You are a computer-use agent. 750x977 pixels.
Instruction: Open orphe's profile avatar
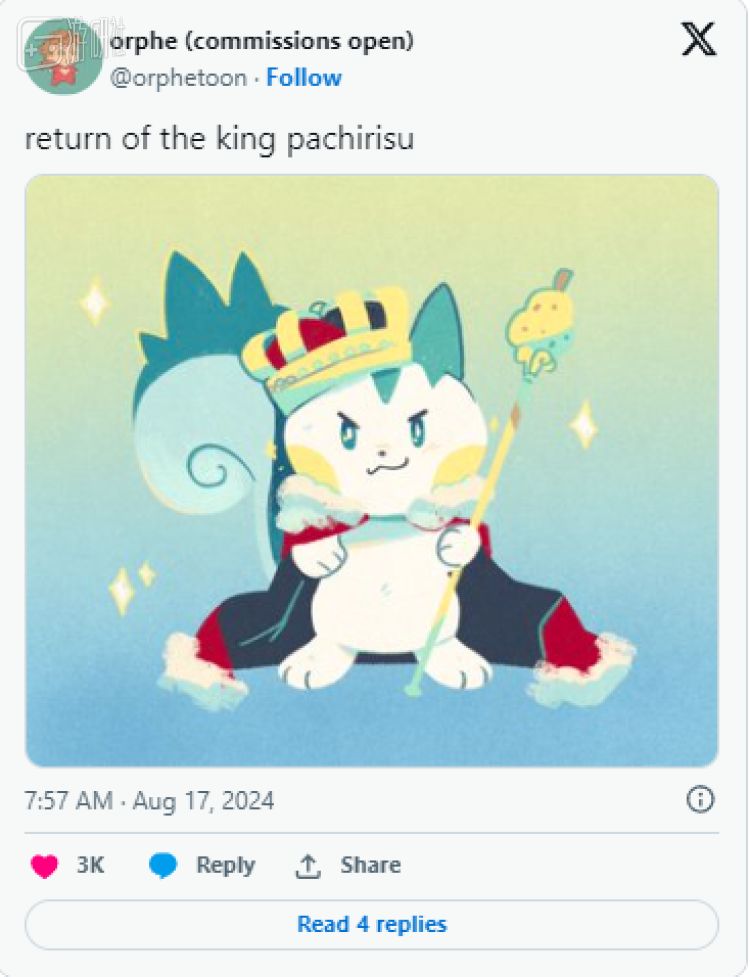(x=63, y=55)
